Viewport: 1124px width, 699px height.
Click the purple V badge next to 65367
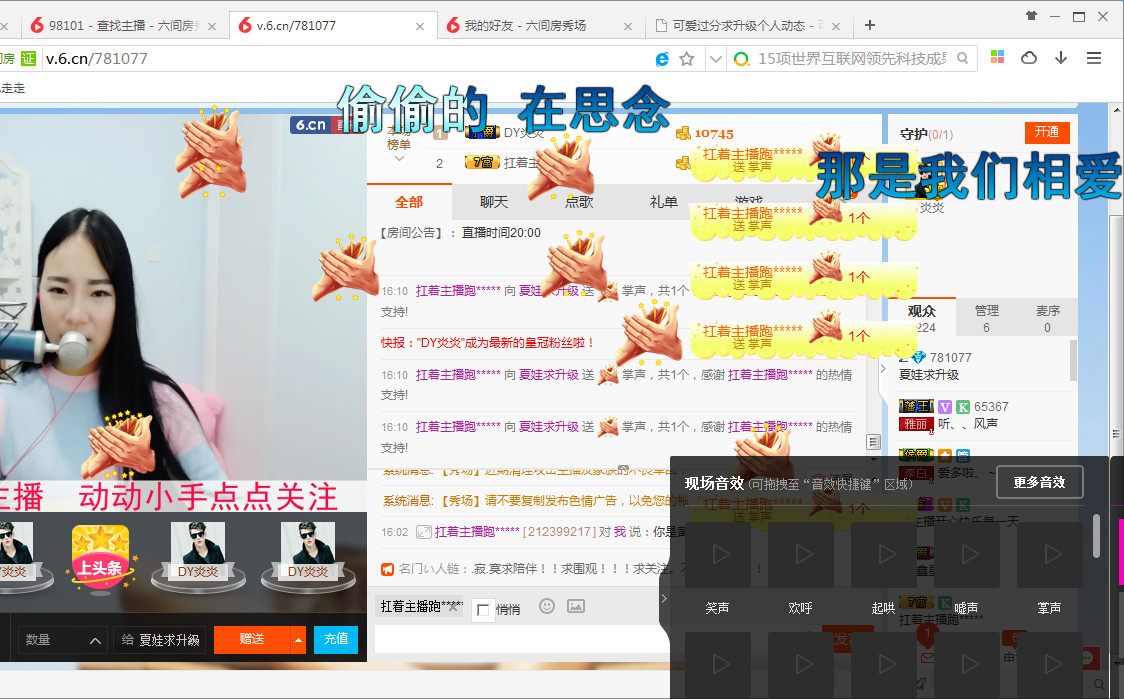945,407
